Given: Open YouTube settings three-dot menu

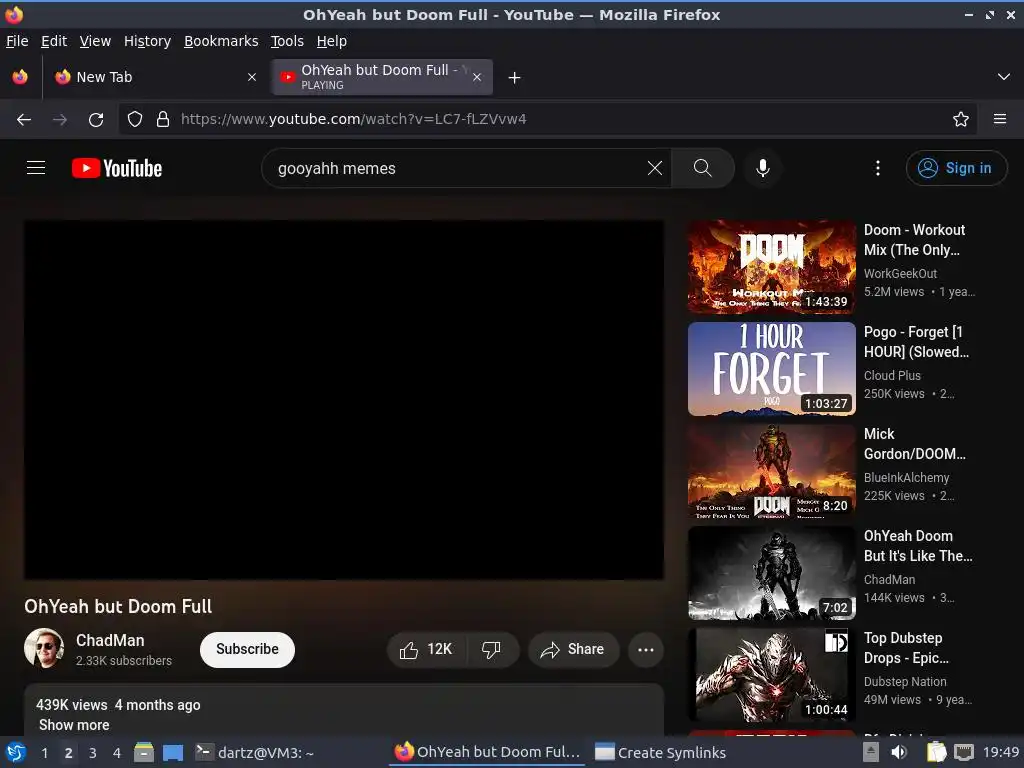Looking at the screenshot, I should click(x=878, y=168).
